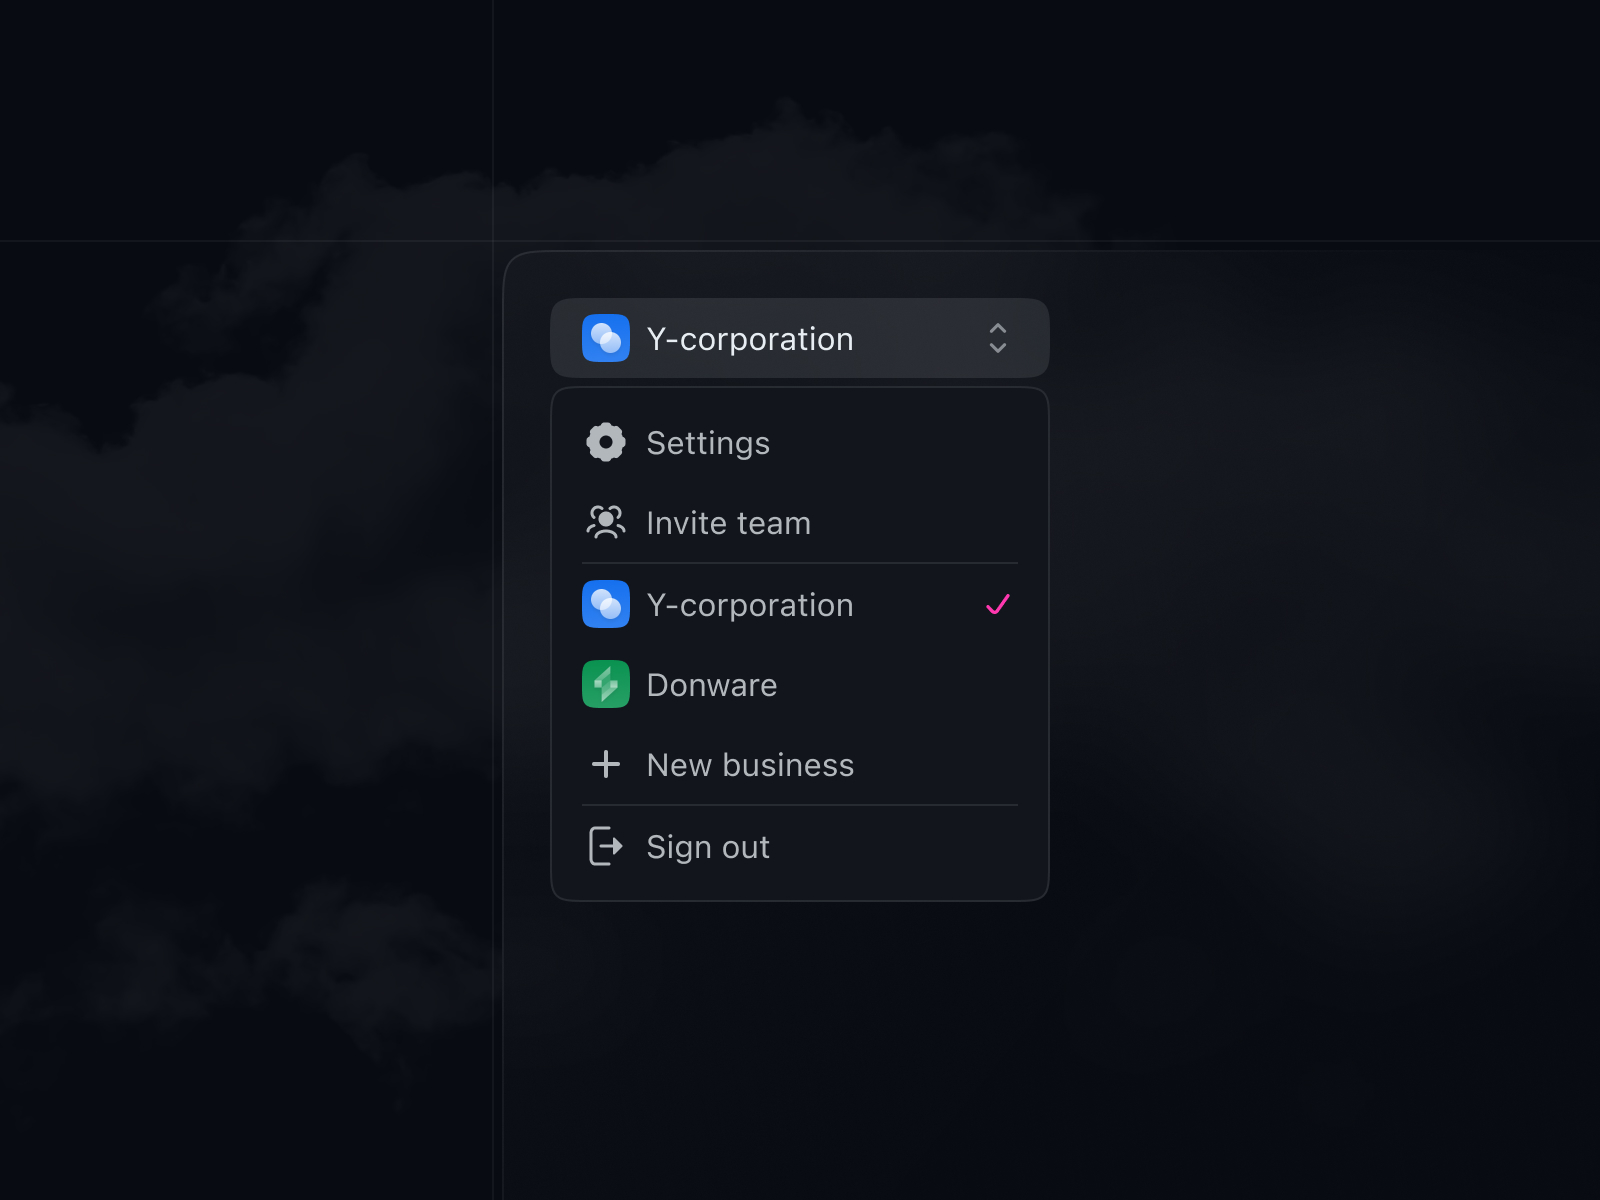The image size is (1600, 1200).
Task: Click the pink checkmark beside Y-corporation
Action: (998, 604)
